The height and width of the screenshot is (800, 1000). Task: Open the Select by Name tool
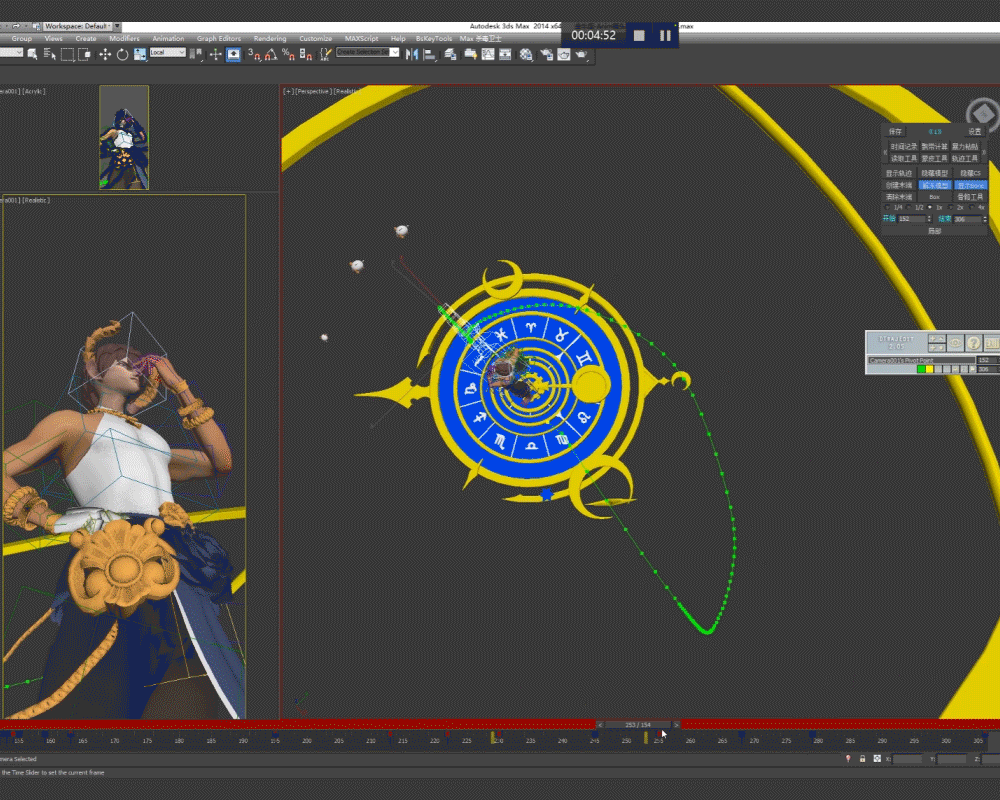click(49, 55)
